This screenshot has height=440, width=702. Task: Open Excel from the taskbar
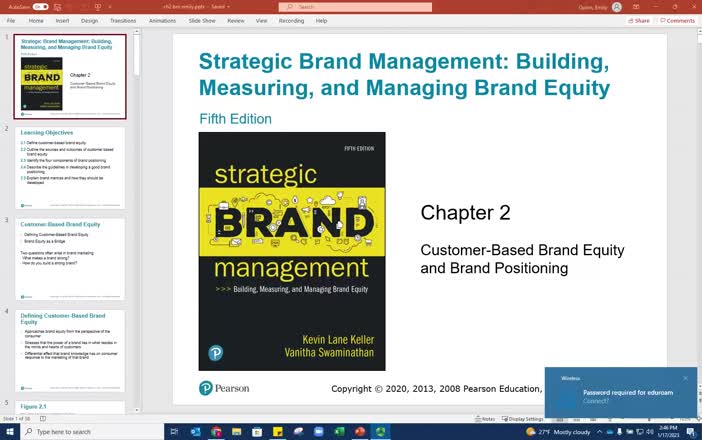pos(337,432)
